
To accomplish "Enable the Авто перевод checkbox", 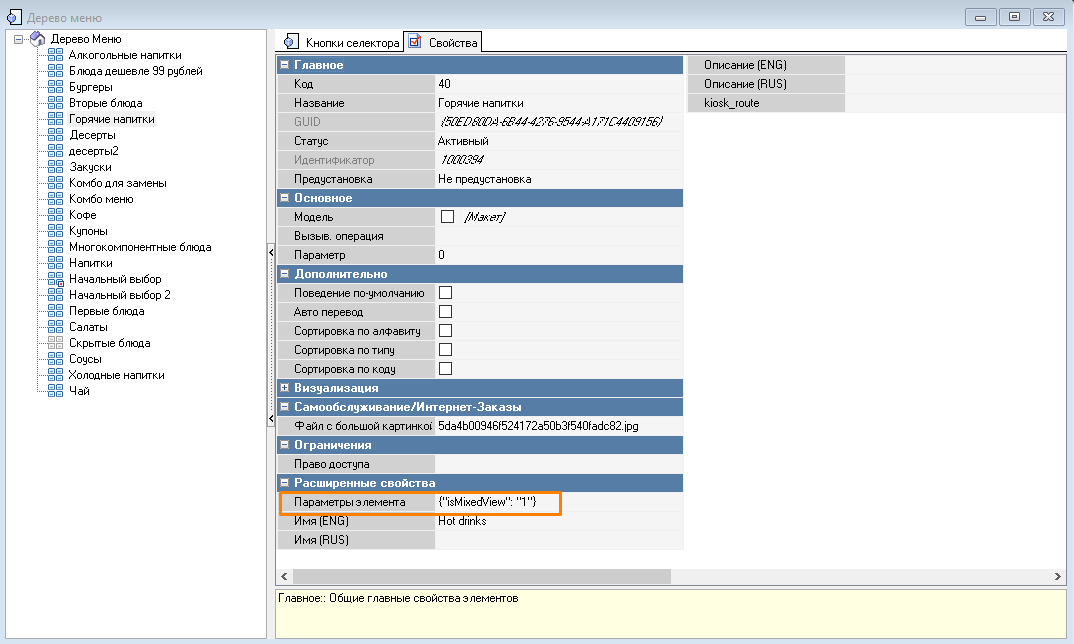I will click(x=446, y=312).
